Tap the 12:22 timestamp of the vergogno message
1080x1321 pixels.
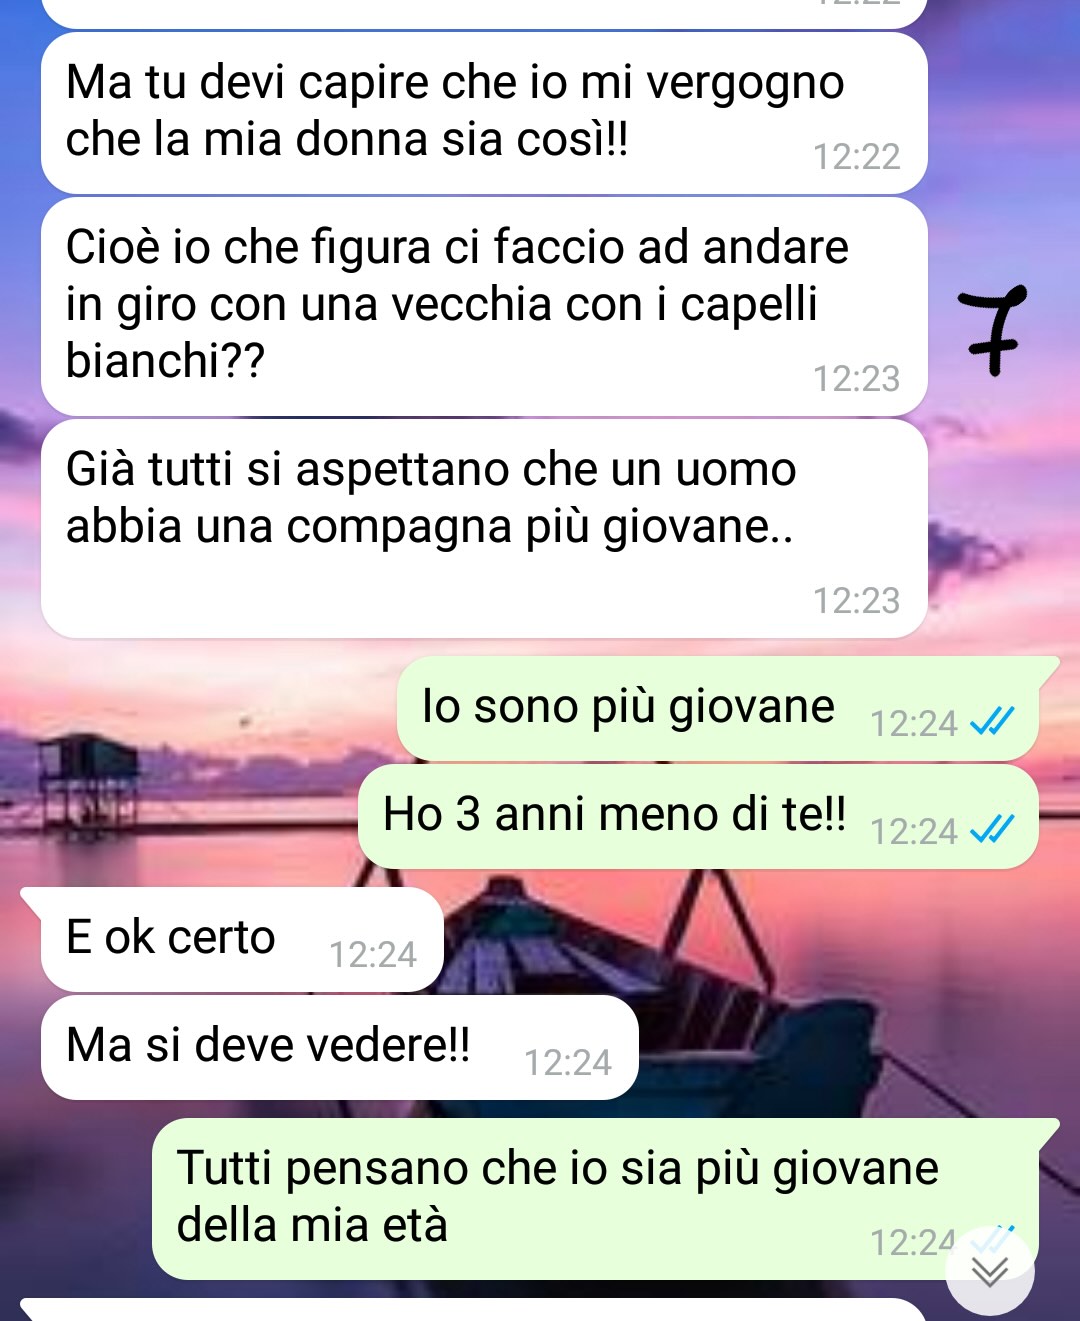[x=857, y=157]
